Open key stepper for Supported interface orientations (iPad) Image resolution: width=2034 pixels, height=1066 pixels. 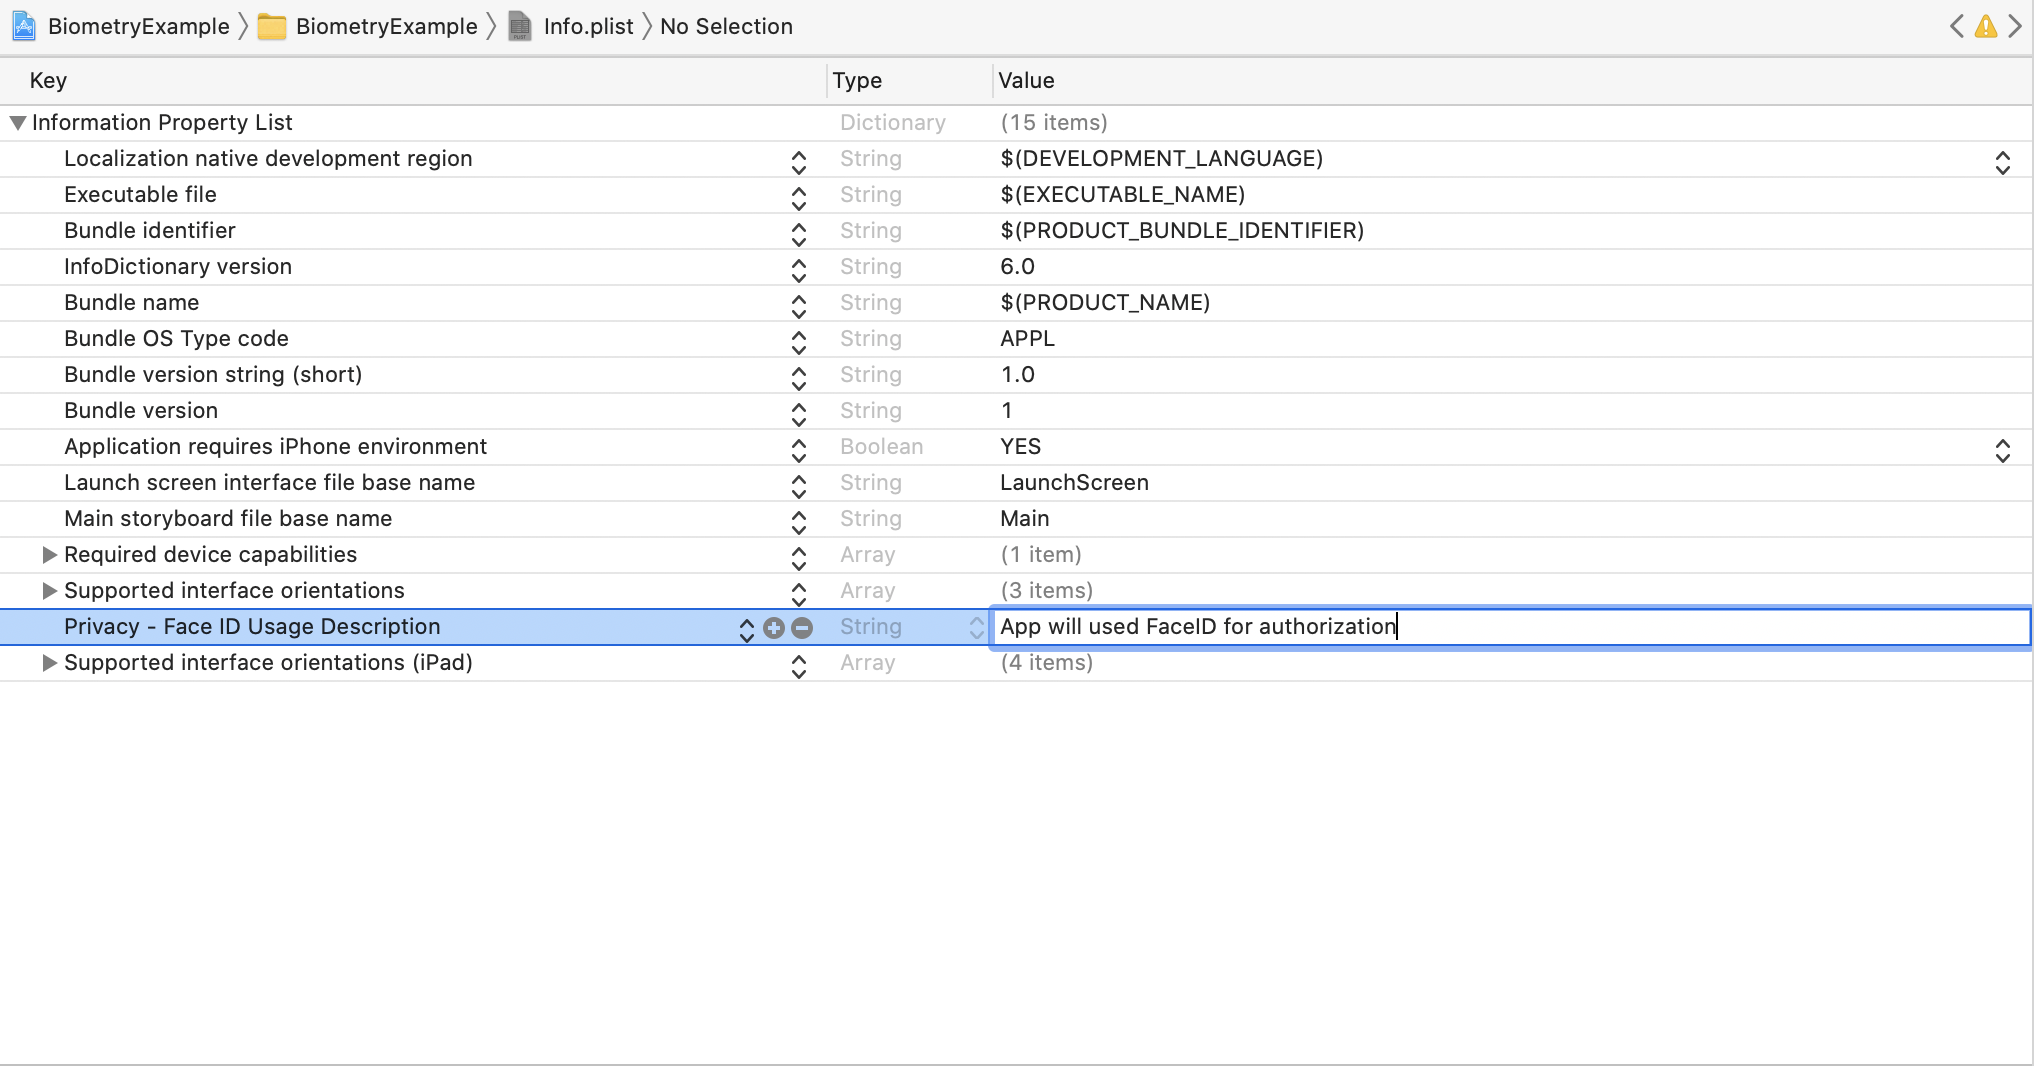pos(798,666)
